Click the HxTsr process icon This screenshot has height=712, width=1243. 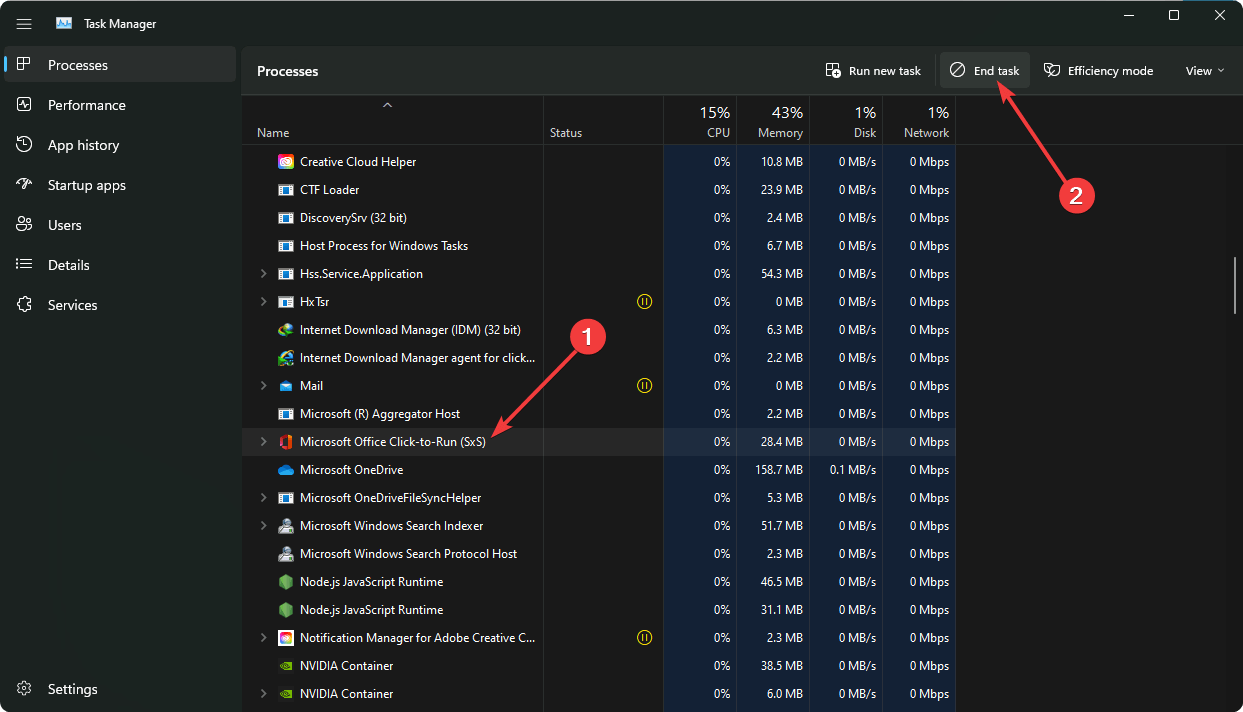[285, 302]
